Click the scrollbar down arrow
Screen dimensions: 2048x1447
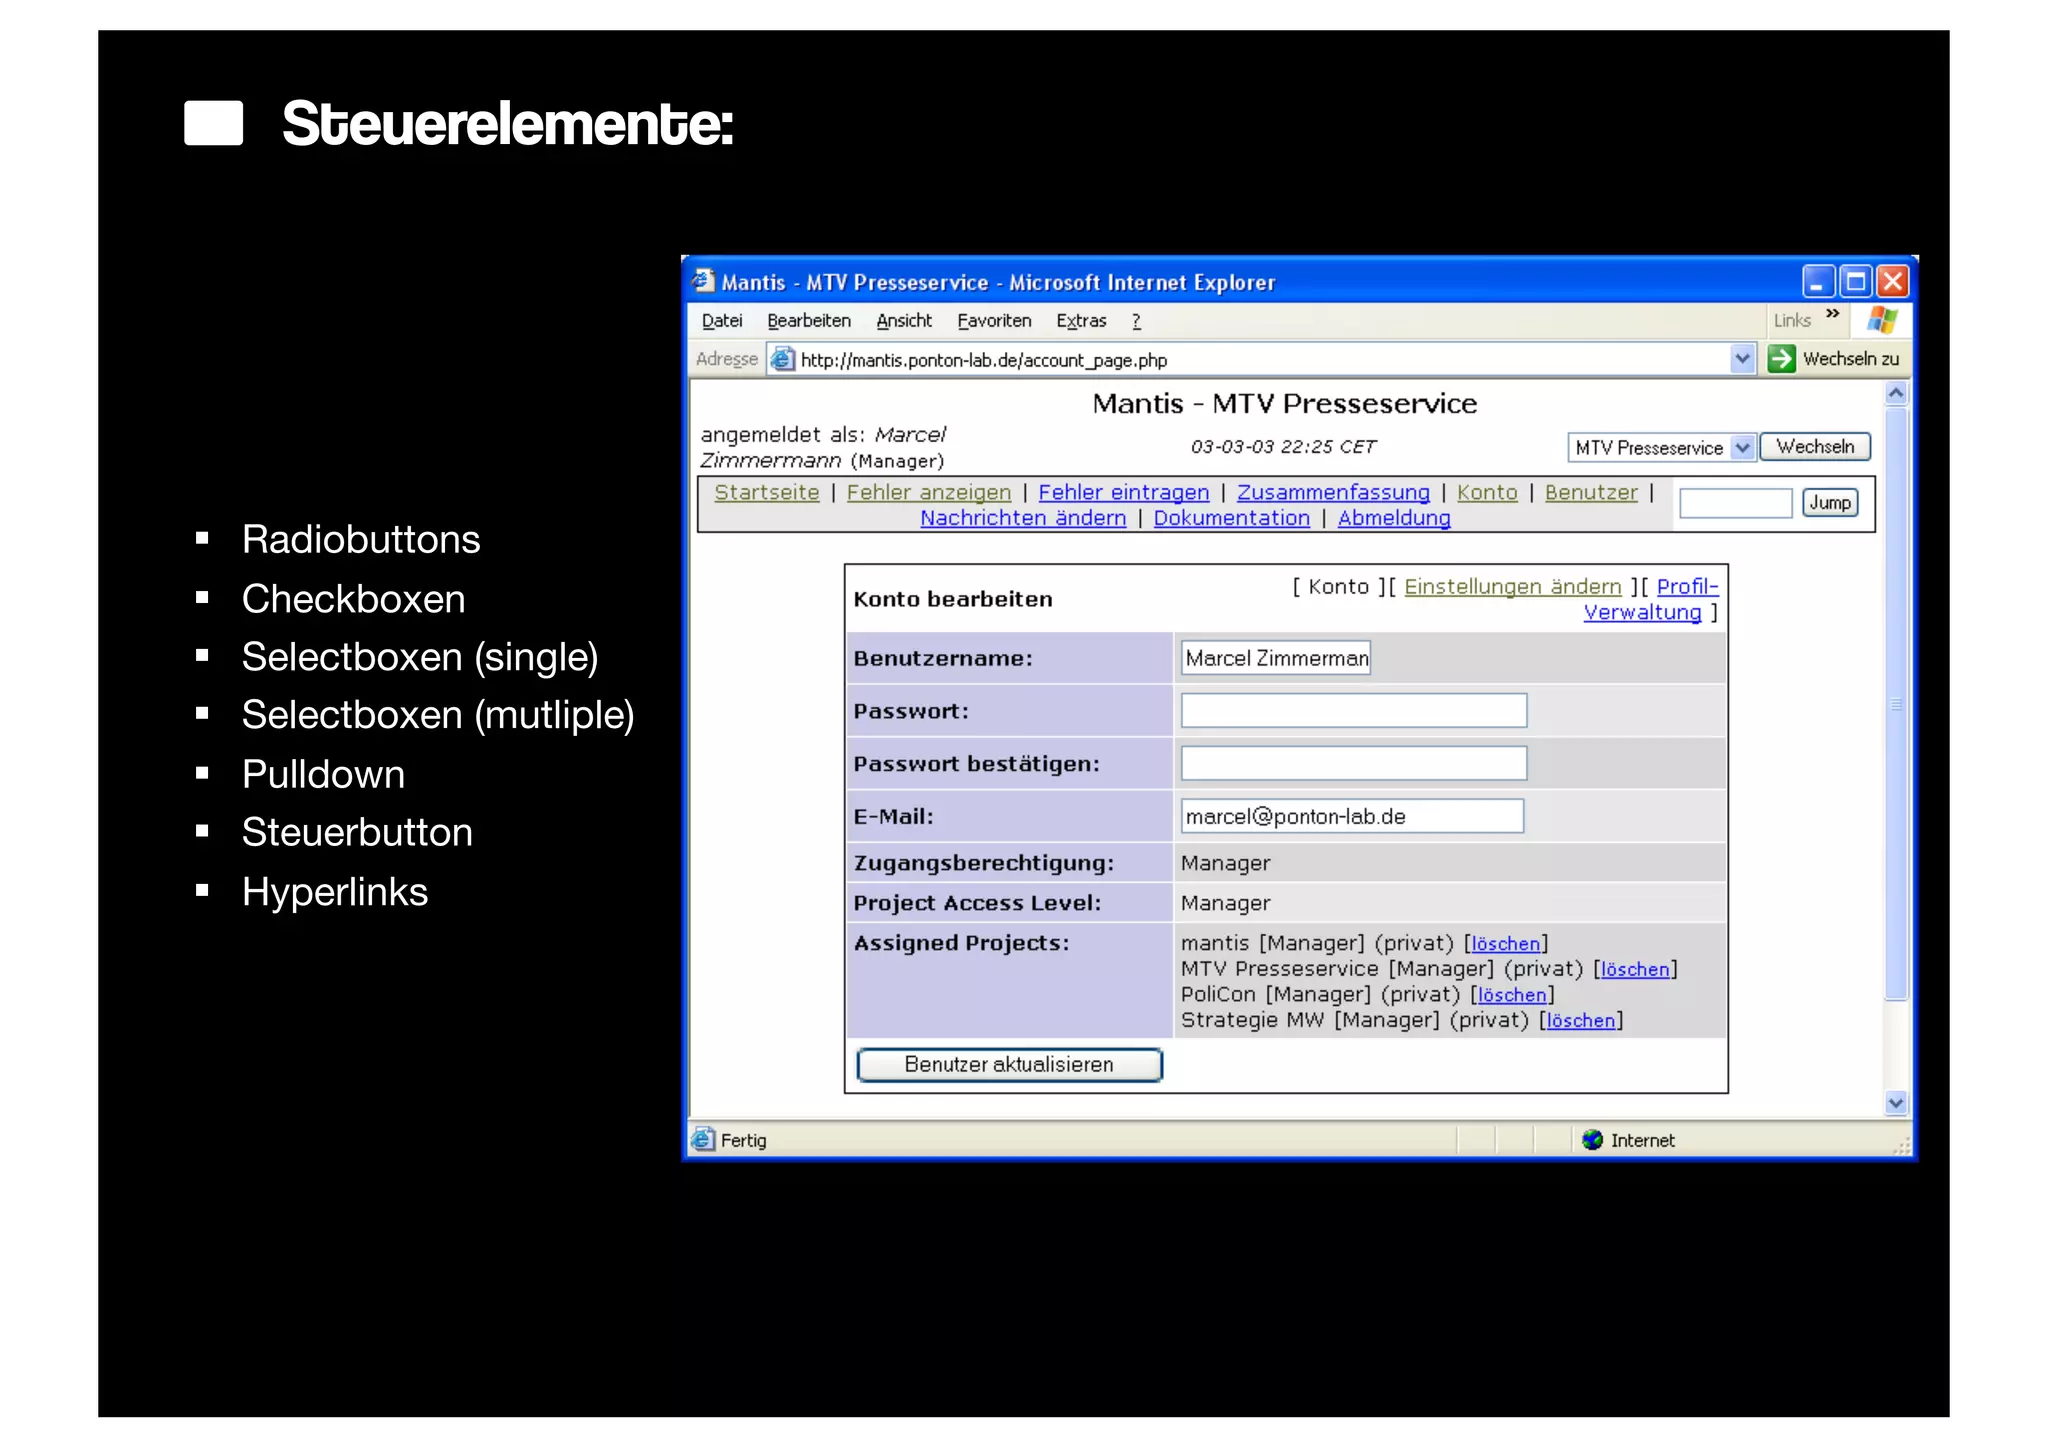tap(1896, 1103)
